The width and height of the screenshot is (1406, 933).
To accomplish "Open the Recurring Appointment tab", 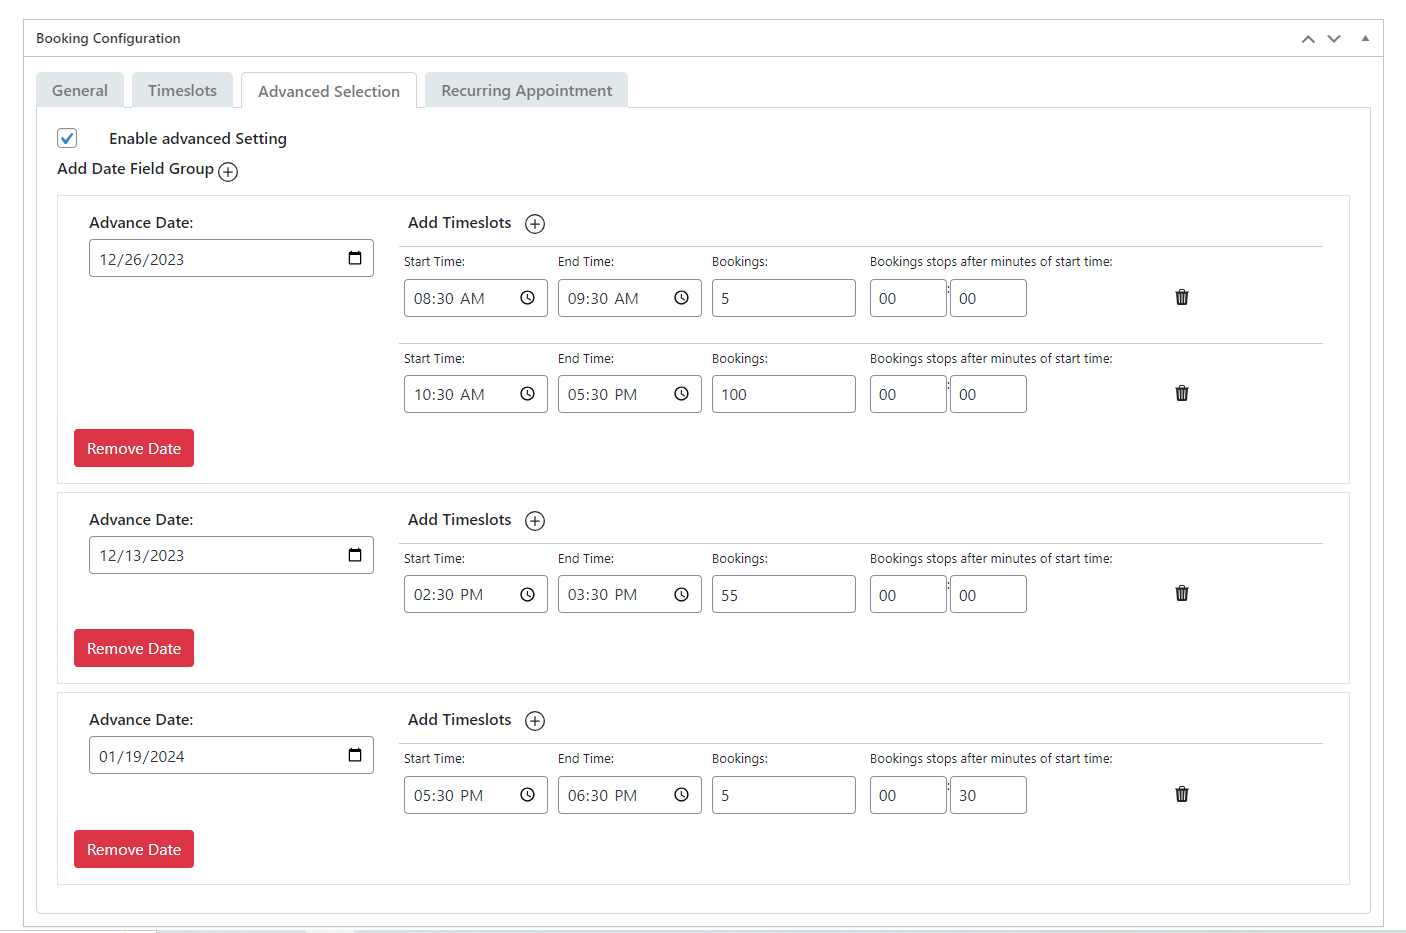I will coord(526,90).
